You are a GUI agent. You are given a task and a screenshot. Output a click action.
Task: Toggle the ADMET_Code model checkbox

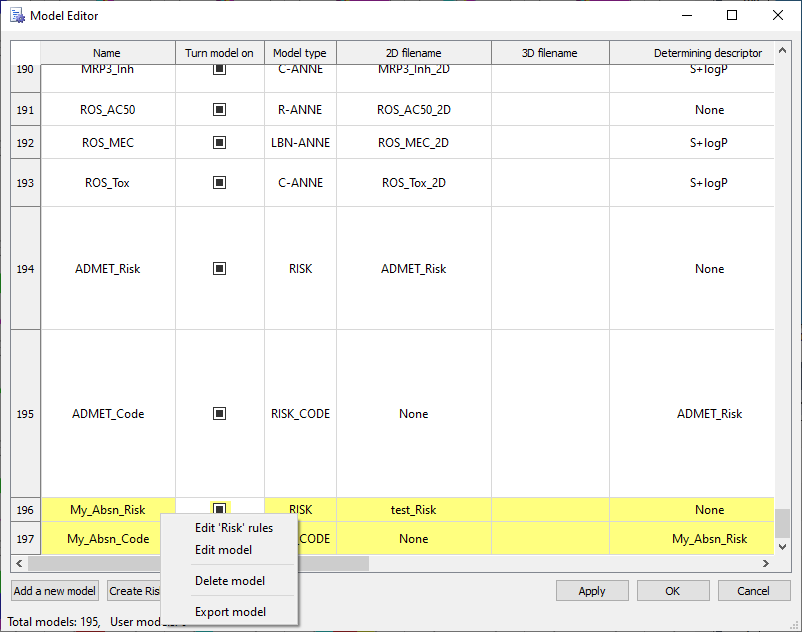tap(219, 414)
